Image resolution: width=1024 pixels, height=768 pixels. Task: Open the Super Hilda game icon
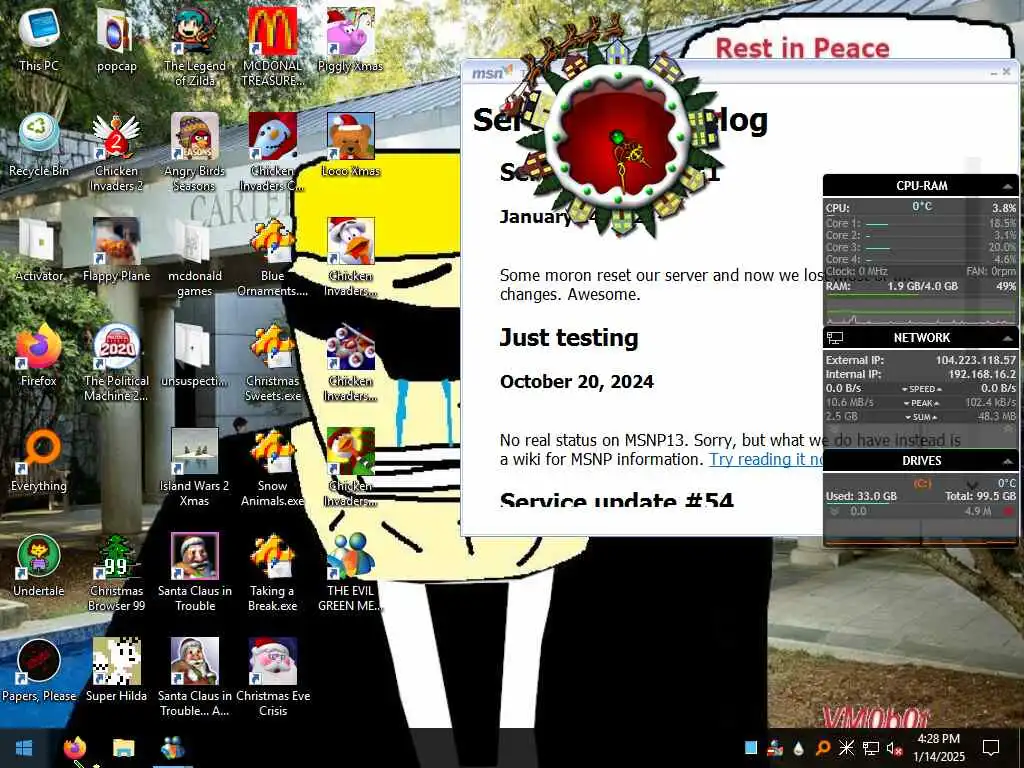coord(116,669)
